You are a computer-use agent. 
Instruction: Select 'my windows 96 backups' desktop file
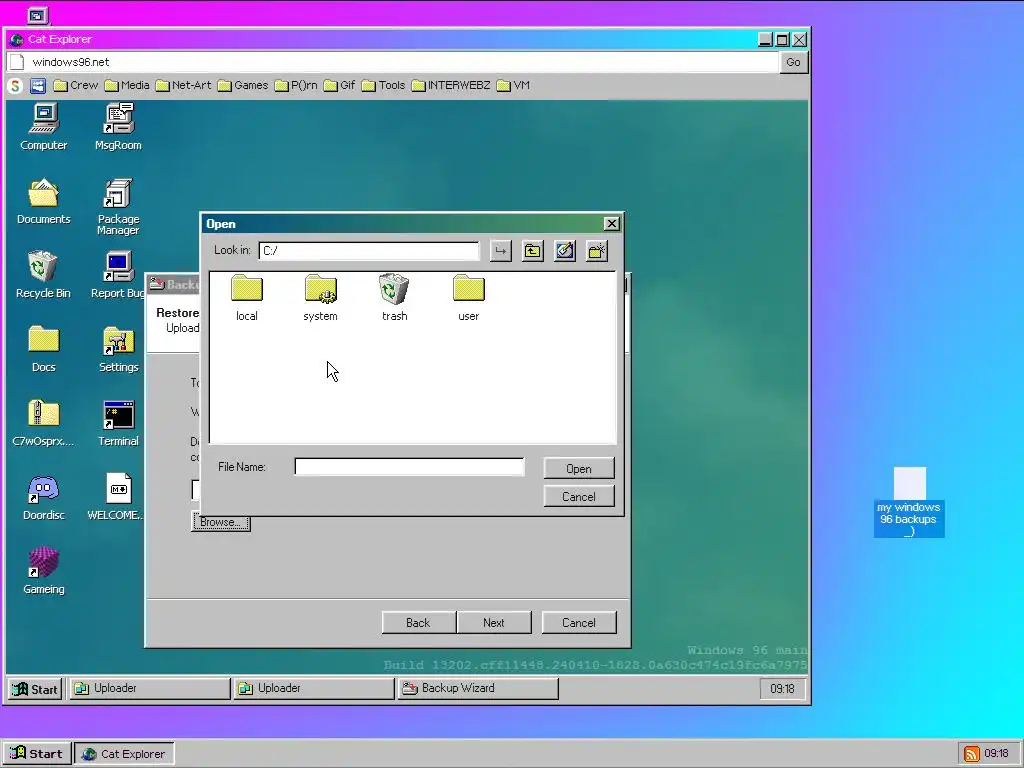(x=909, y=502)
